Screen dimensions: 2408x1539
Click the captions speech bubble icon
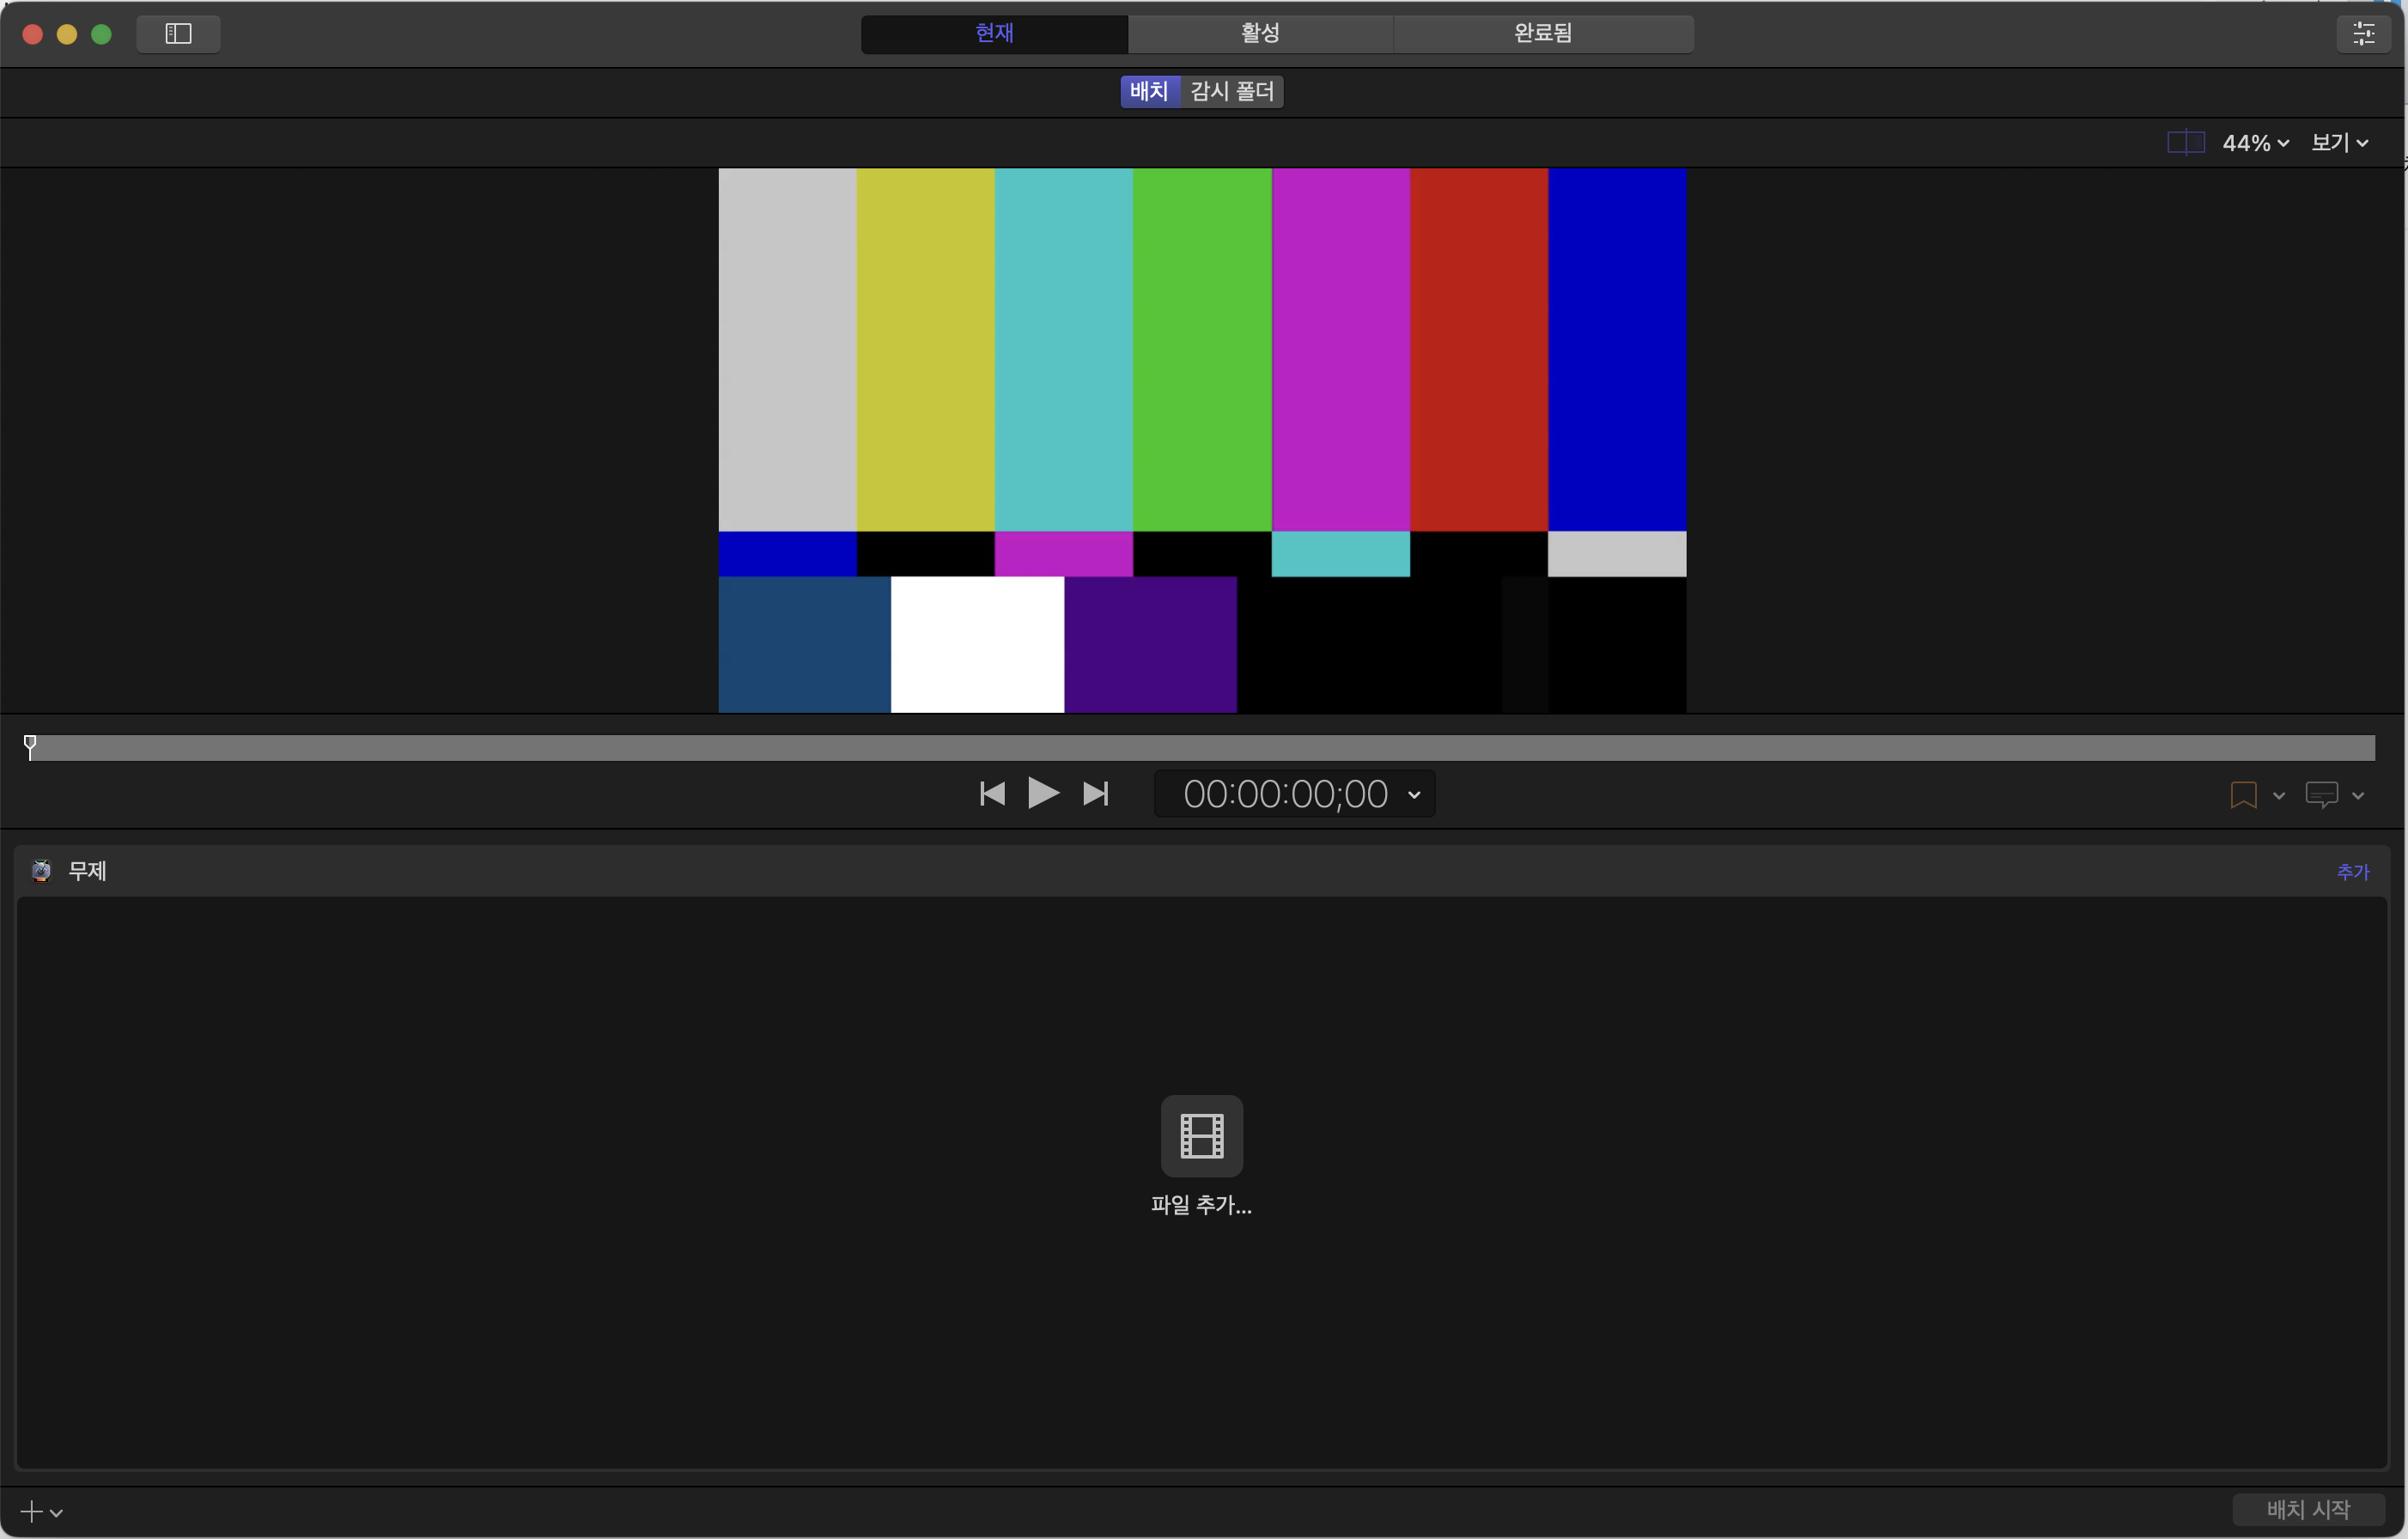pyautogui.click(x=2320, y=795)
